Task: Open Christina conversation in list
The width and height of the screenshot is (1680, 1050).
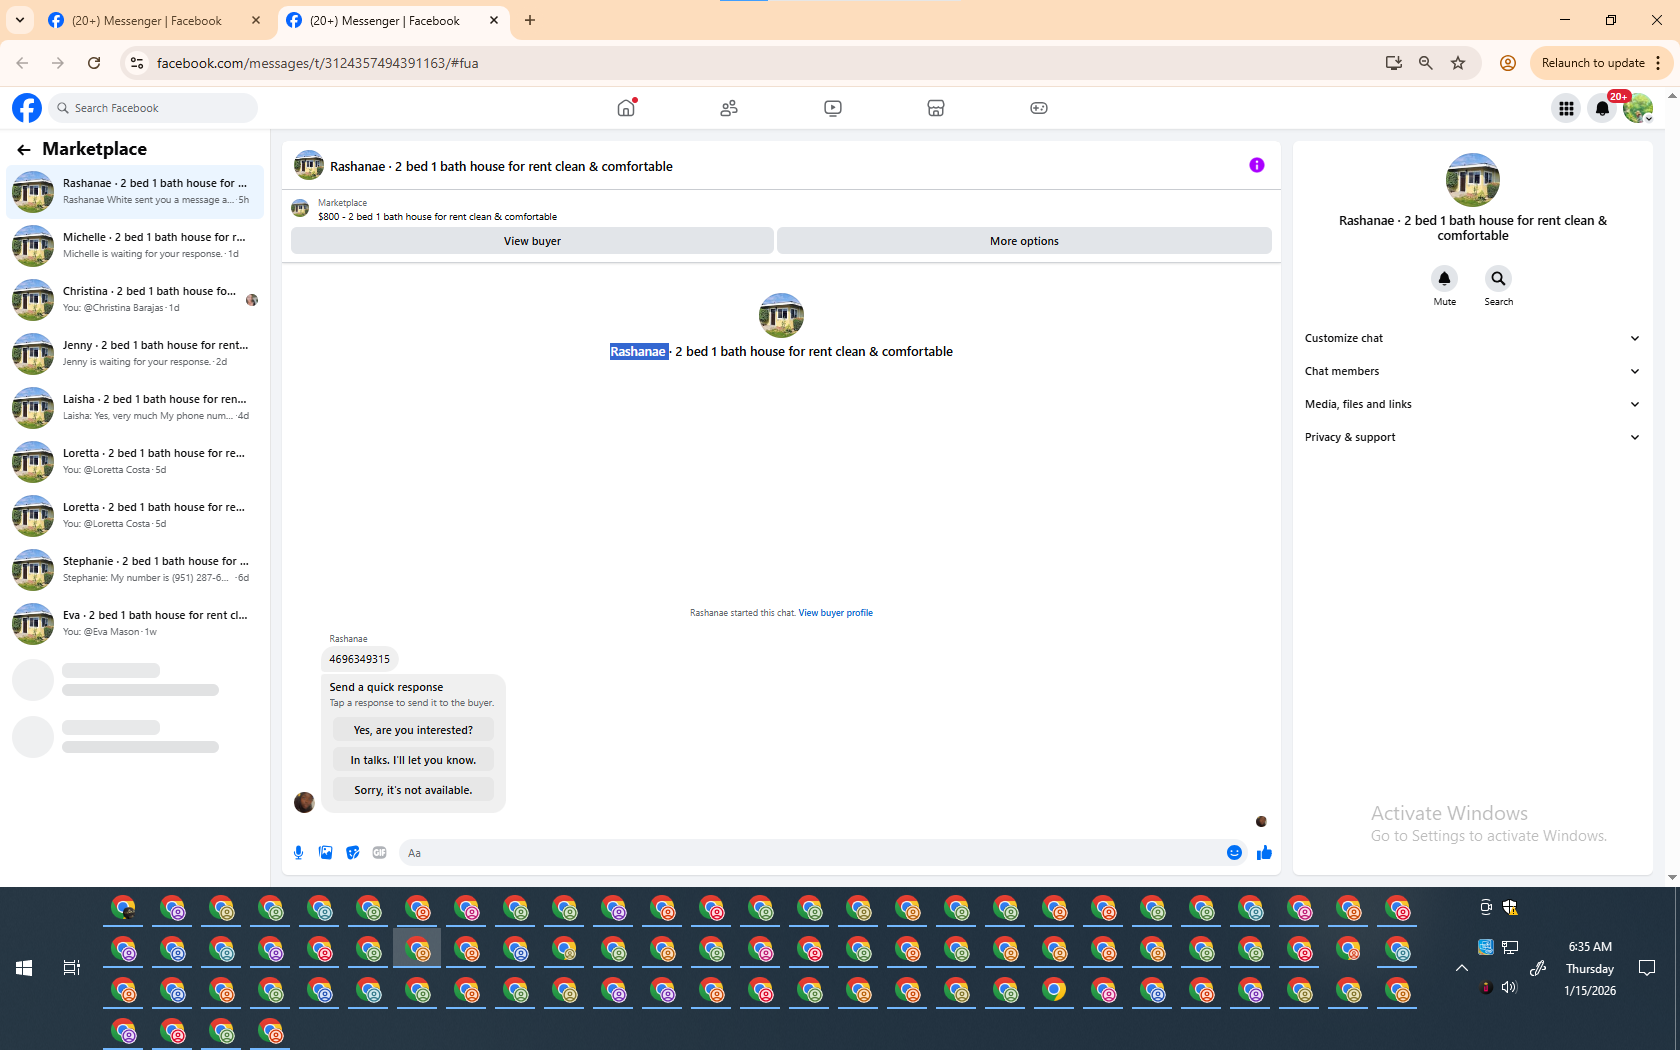Action: tap(135, 299)
